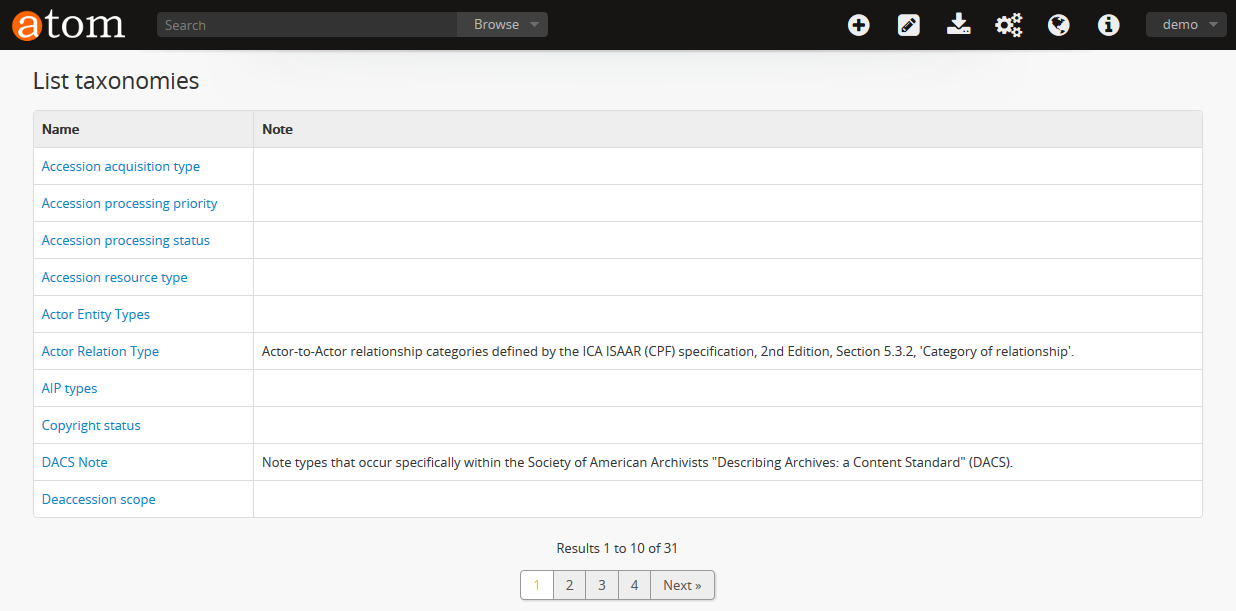Open the Import download icon menu
Image resolution: width=1236 pixels, height=611 pixels.
(x=958, y=25)
